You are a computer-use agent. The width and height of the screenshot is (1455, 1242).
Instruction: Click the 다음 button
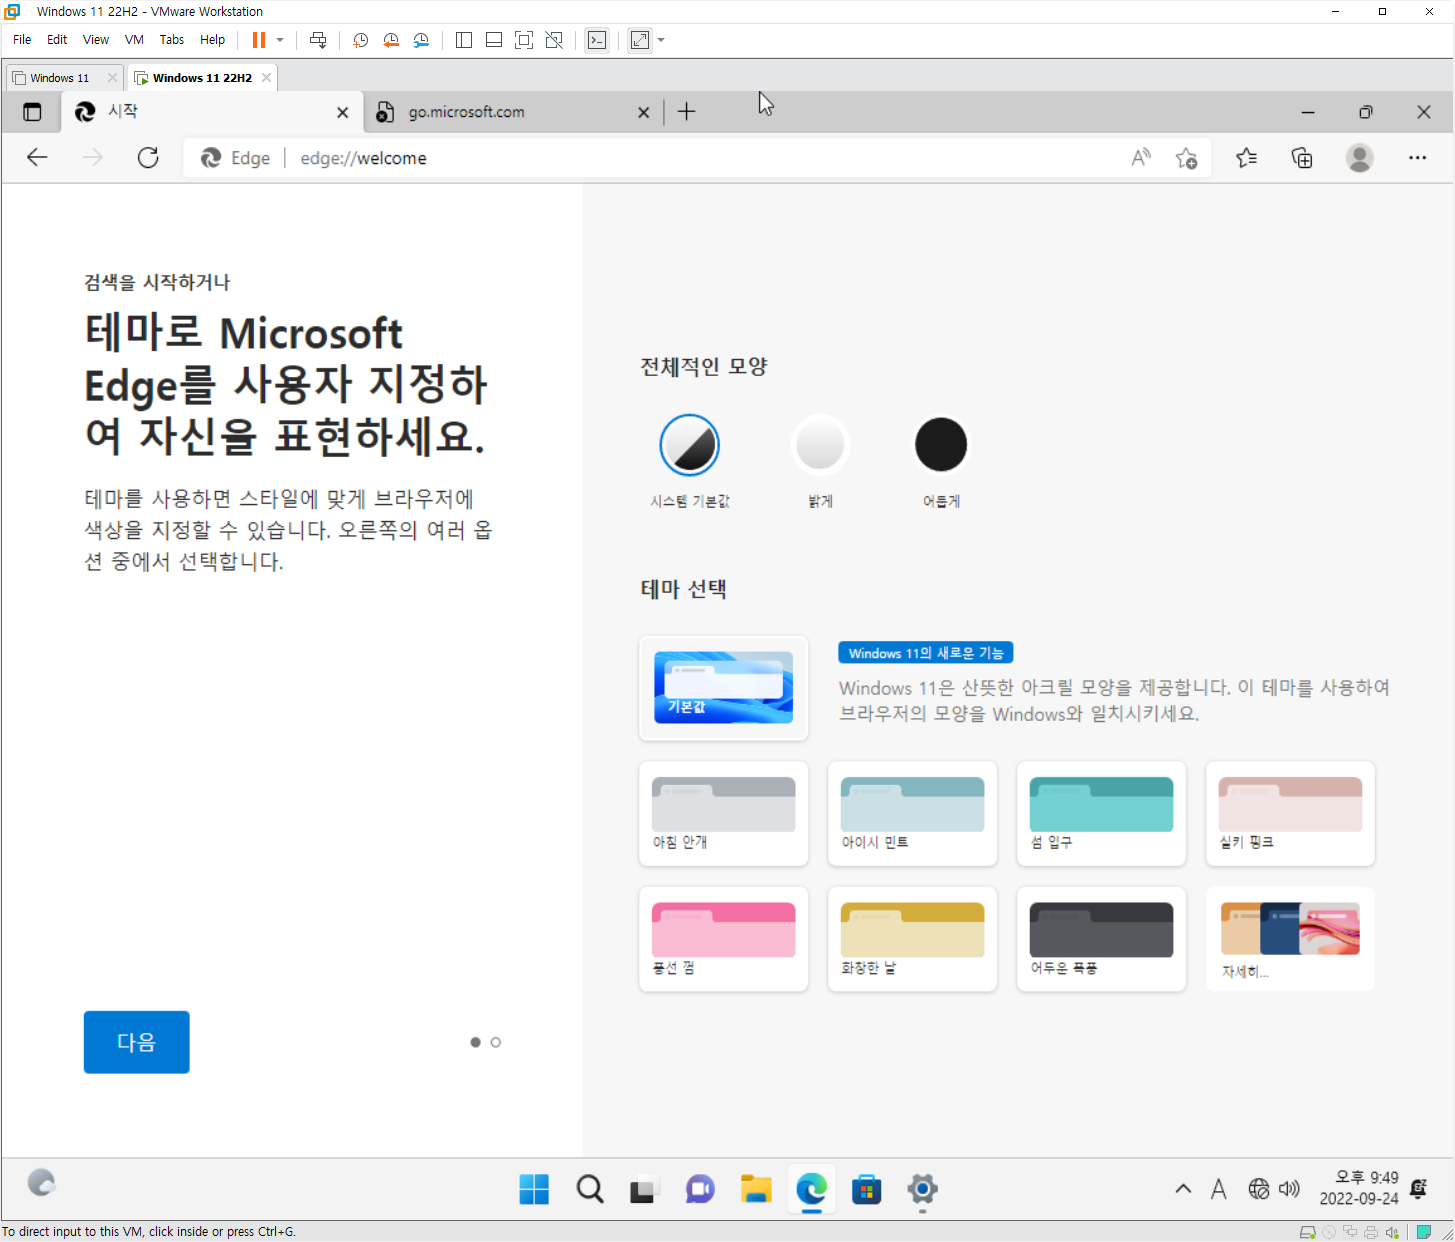tap(137, 1042)
